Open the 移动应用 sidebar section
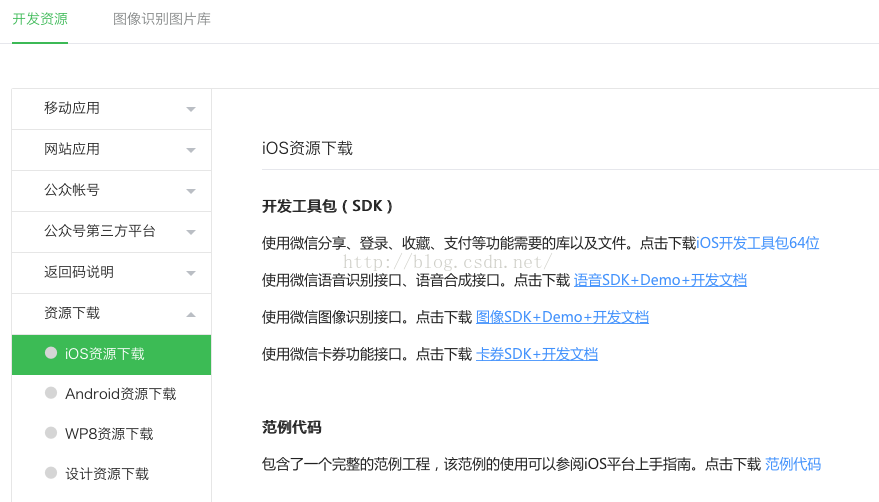The image size is (879, 502). click(x=112, y=109)
